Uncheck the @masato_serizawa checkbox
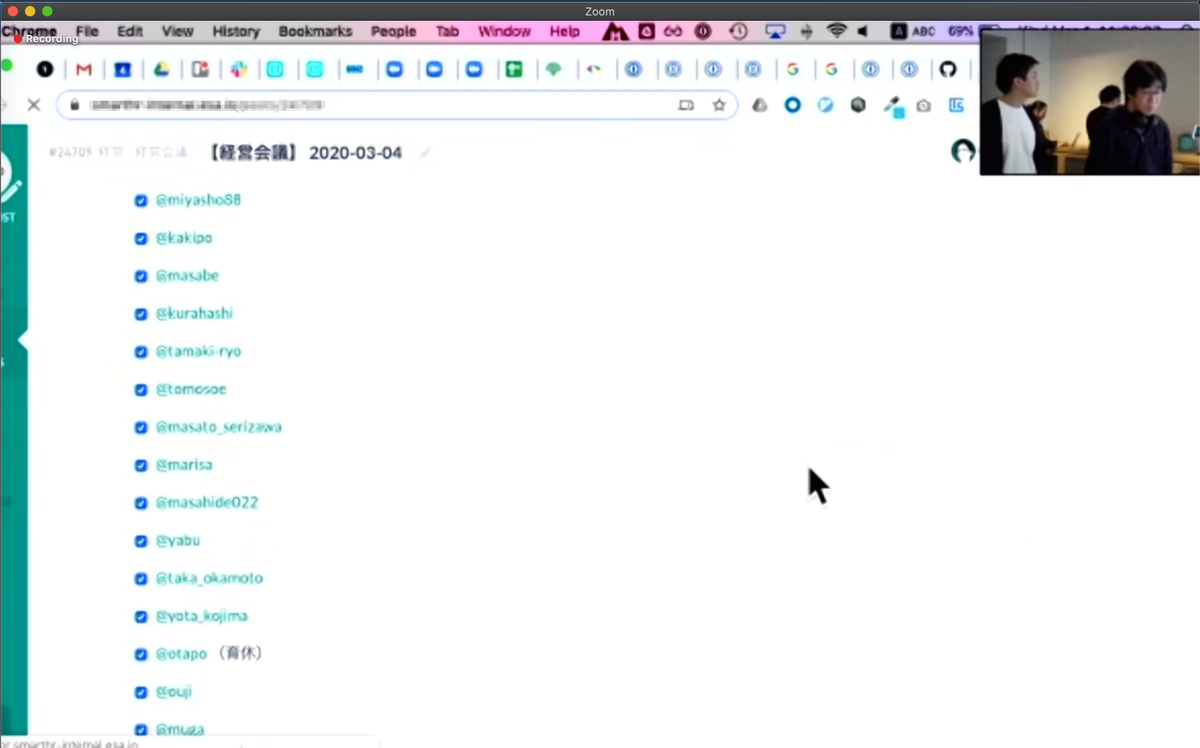The image size is (1200, 748). (141, 427)
